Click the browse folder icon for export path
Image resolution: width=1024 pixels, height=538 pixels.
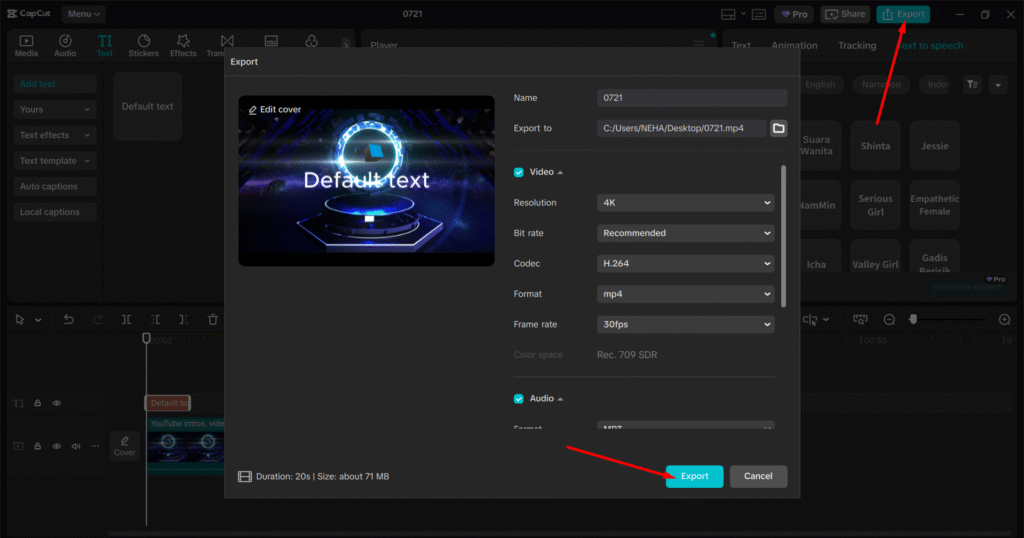pos(778,128)
